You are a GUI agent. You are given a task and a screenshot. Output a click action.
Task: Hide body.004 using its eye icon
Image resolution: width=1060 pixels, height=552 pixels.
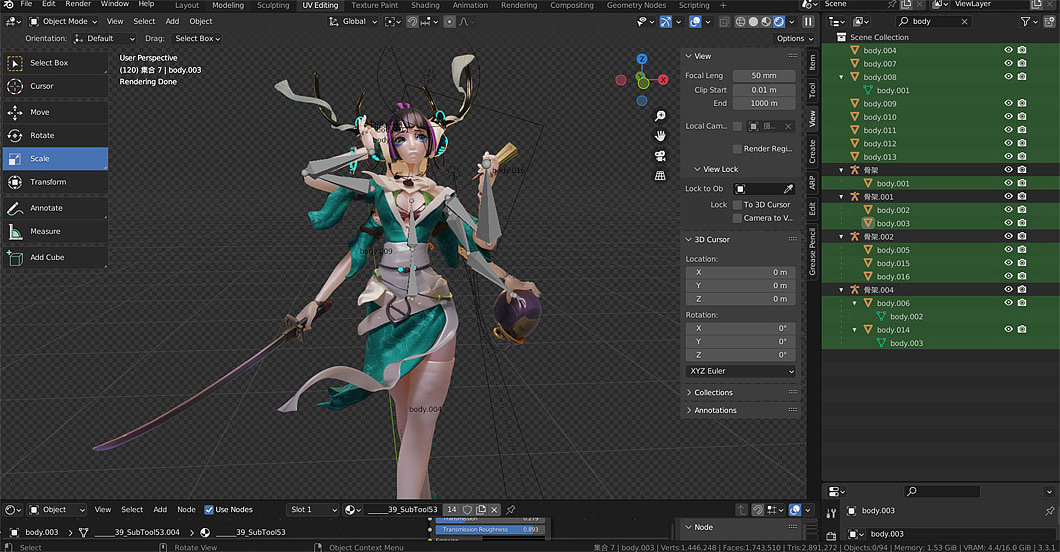(1009, 50)
